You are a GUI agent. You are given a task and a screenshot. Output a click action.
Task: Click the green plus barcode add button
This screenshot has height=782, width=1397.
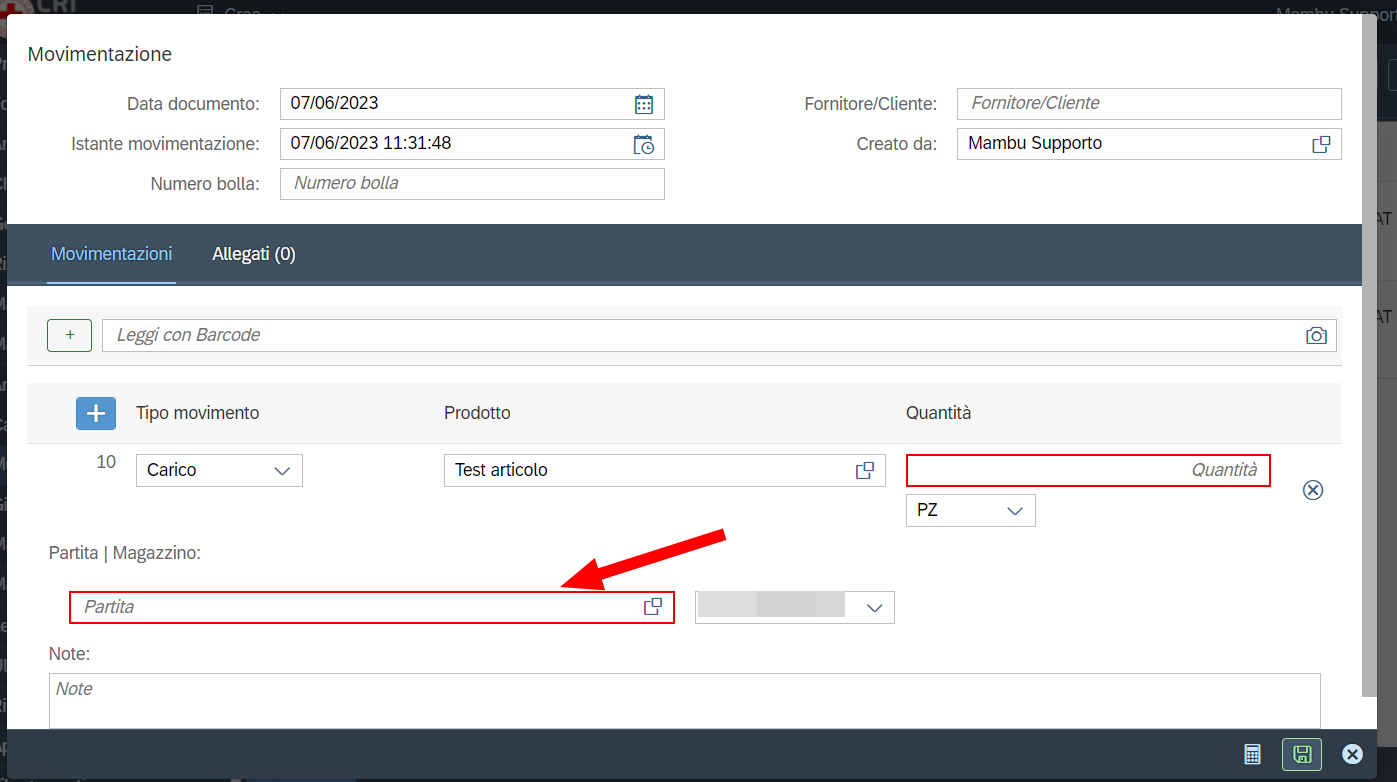[70, 336]
